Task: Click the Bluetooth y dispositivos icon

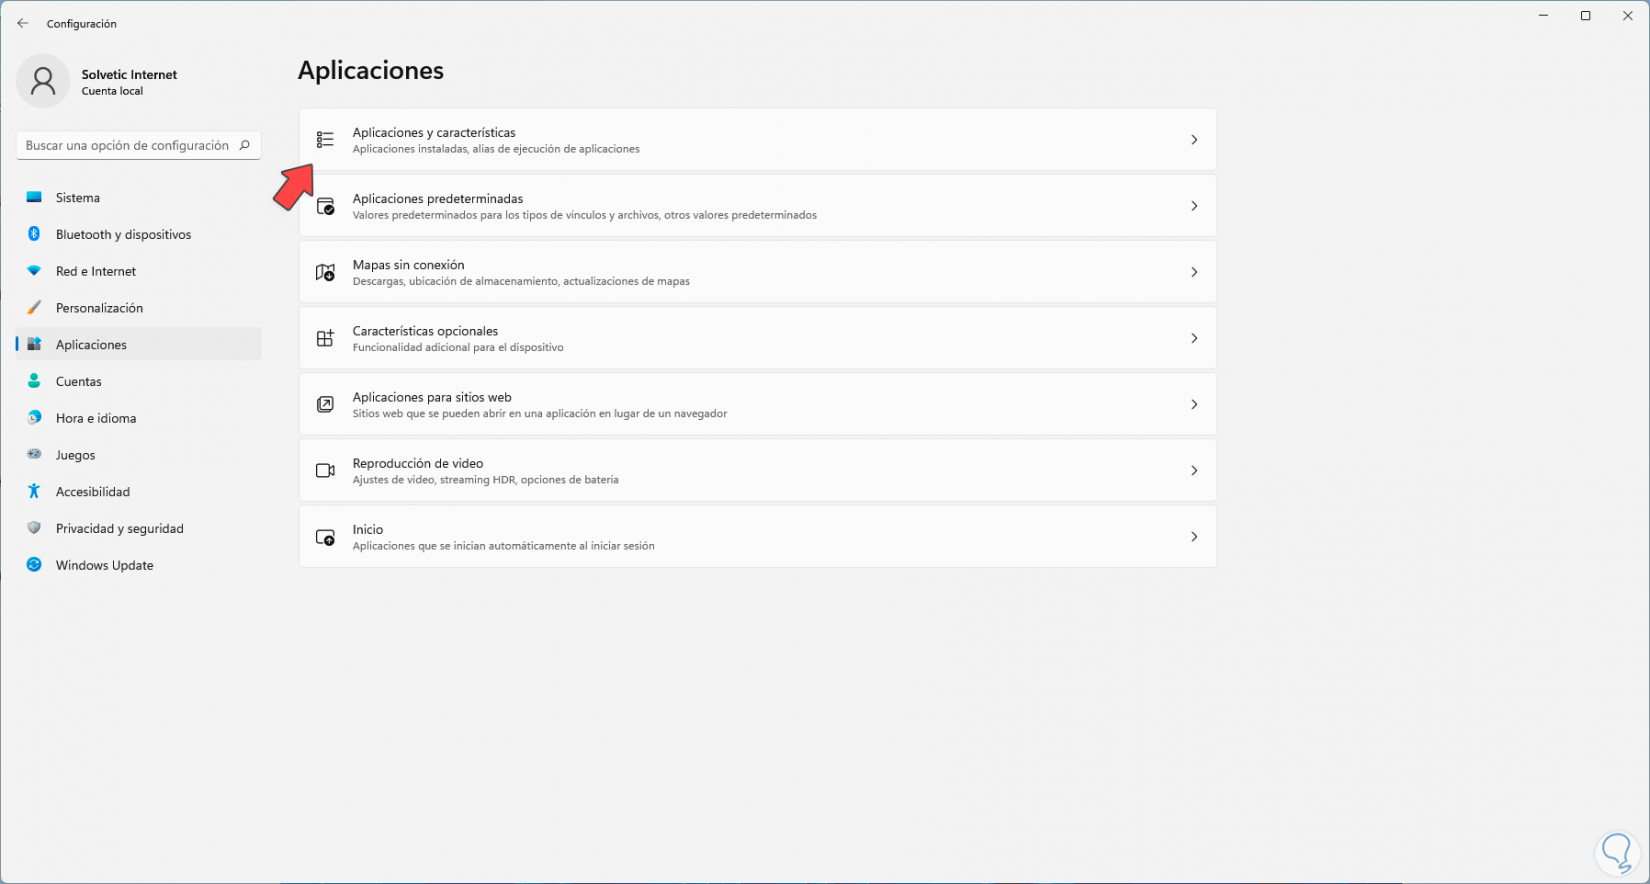Action: (x=34, y=234)
